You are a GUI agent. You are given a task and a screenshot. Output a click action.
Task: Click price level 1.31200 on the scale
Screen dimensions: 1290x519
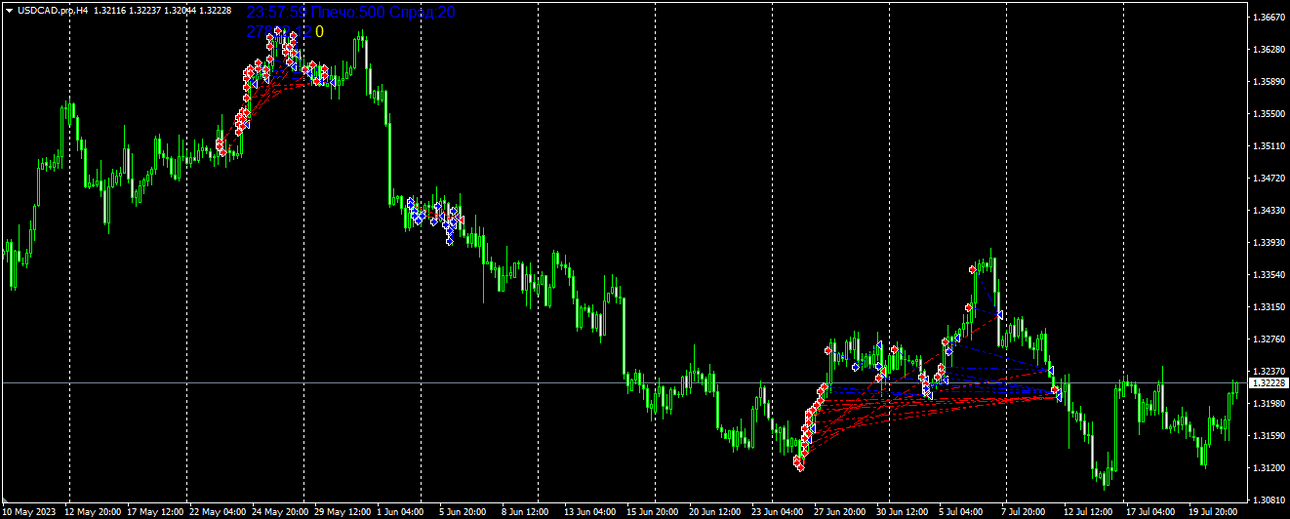point(1268,467)
